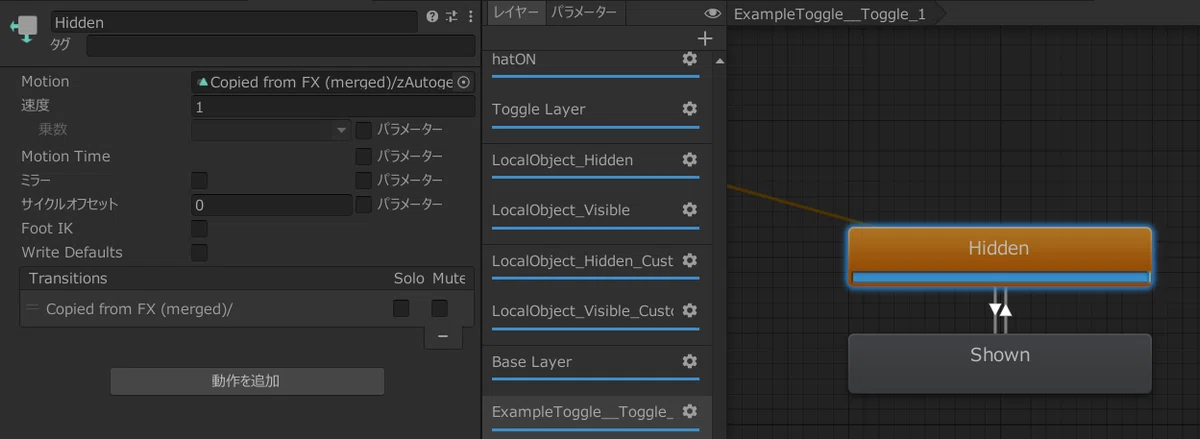This screenshot has width=1200, height=439.
Task: Click the 速度 value field
Action: click(333, 106)
